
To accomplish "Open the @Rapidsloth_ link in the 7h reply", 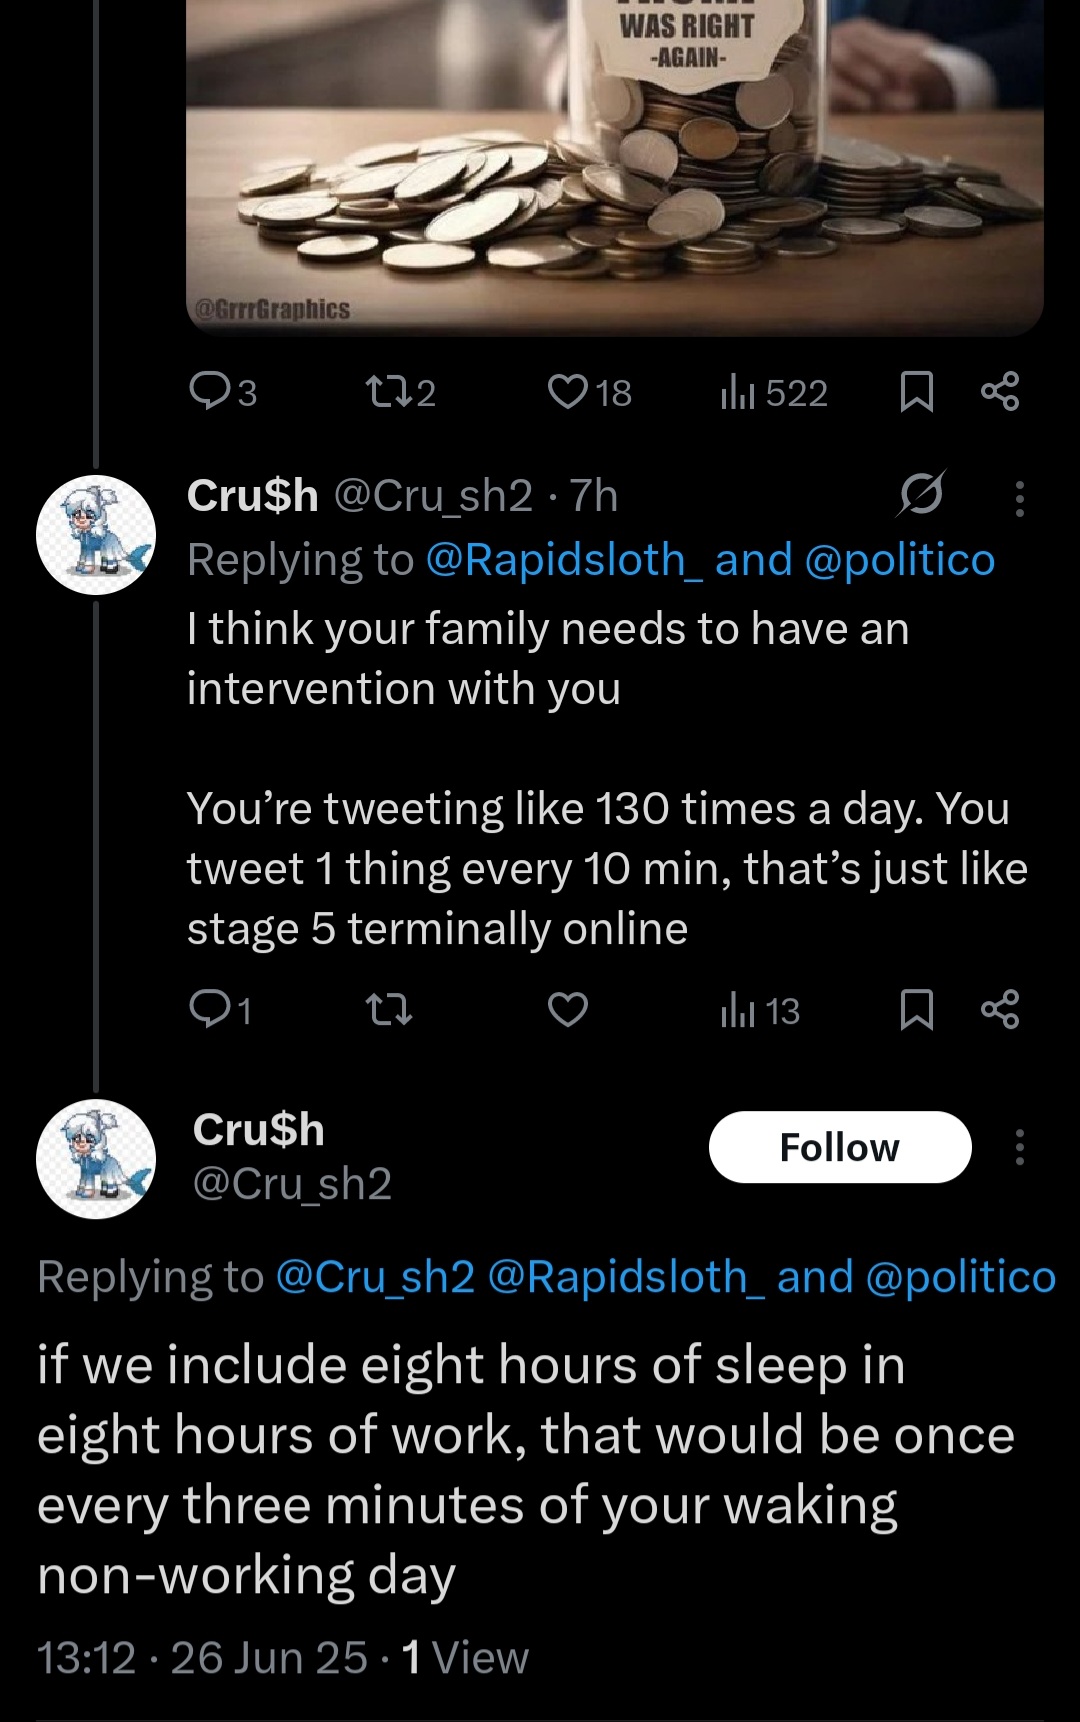I will [x=564, y=560].
